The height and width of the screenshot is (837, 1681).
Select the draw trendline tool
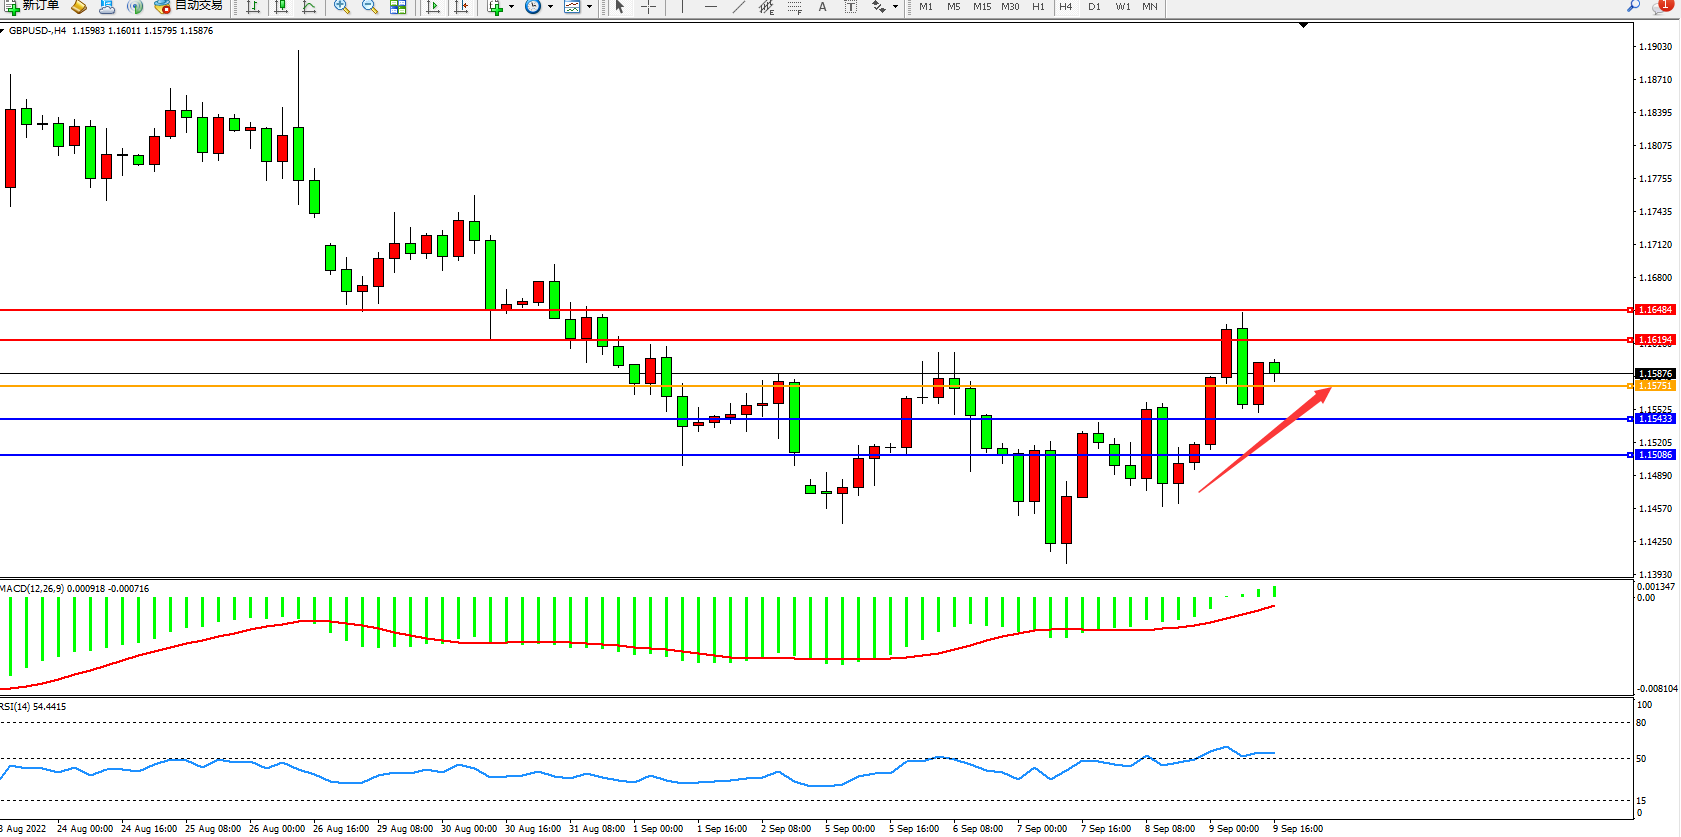[738, 7]
